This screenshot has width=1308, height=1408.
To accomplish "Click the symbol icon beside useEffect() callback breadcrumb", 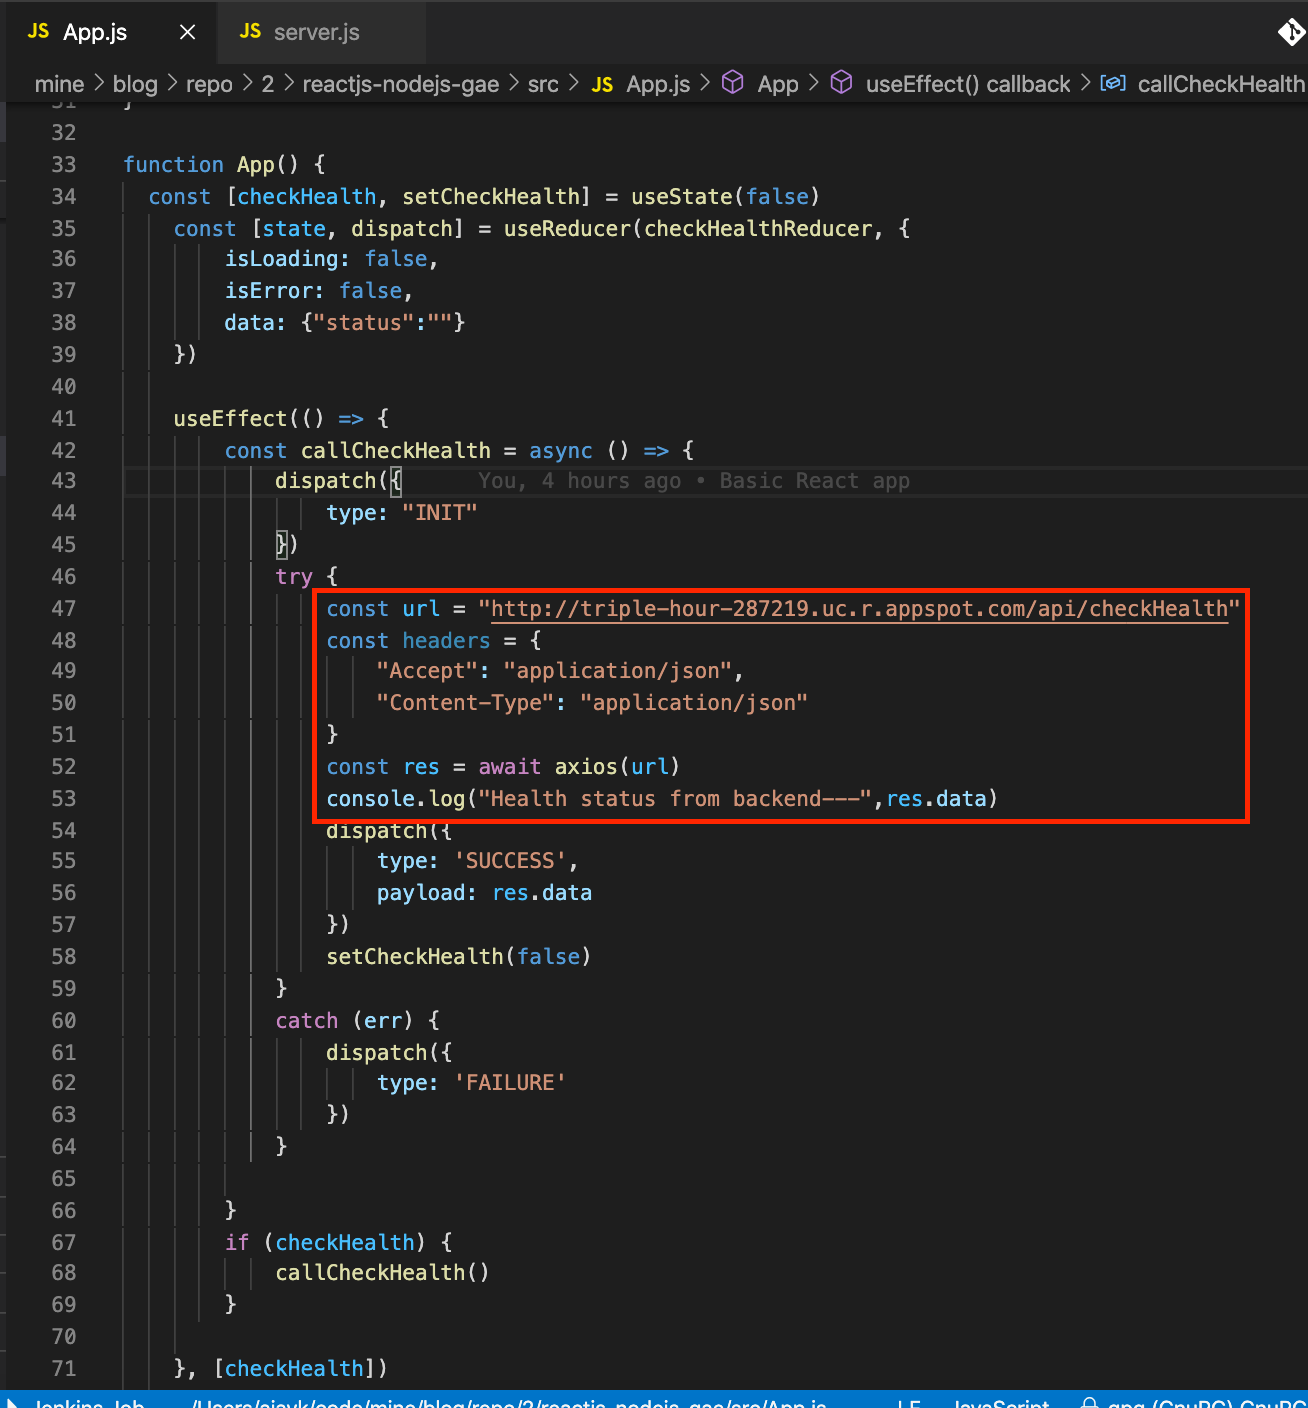I will click(842, 84).
